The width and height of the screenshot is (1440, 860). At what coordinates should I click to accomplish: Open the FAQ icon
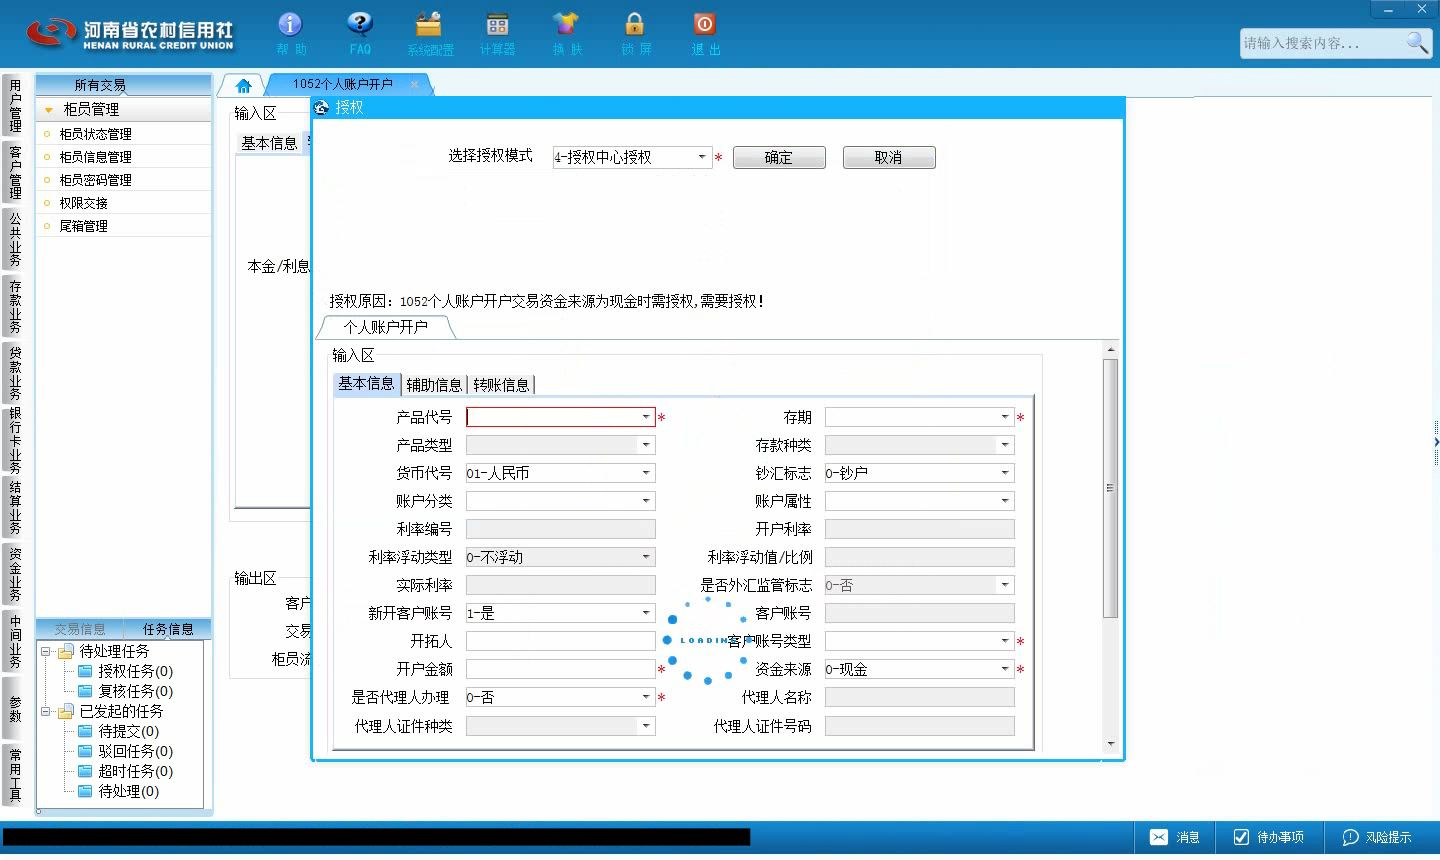[x=360, y=33]
